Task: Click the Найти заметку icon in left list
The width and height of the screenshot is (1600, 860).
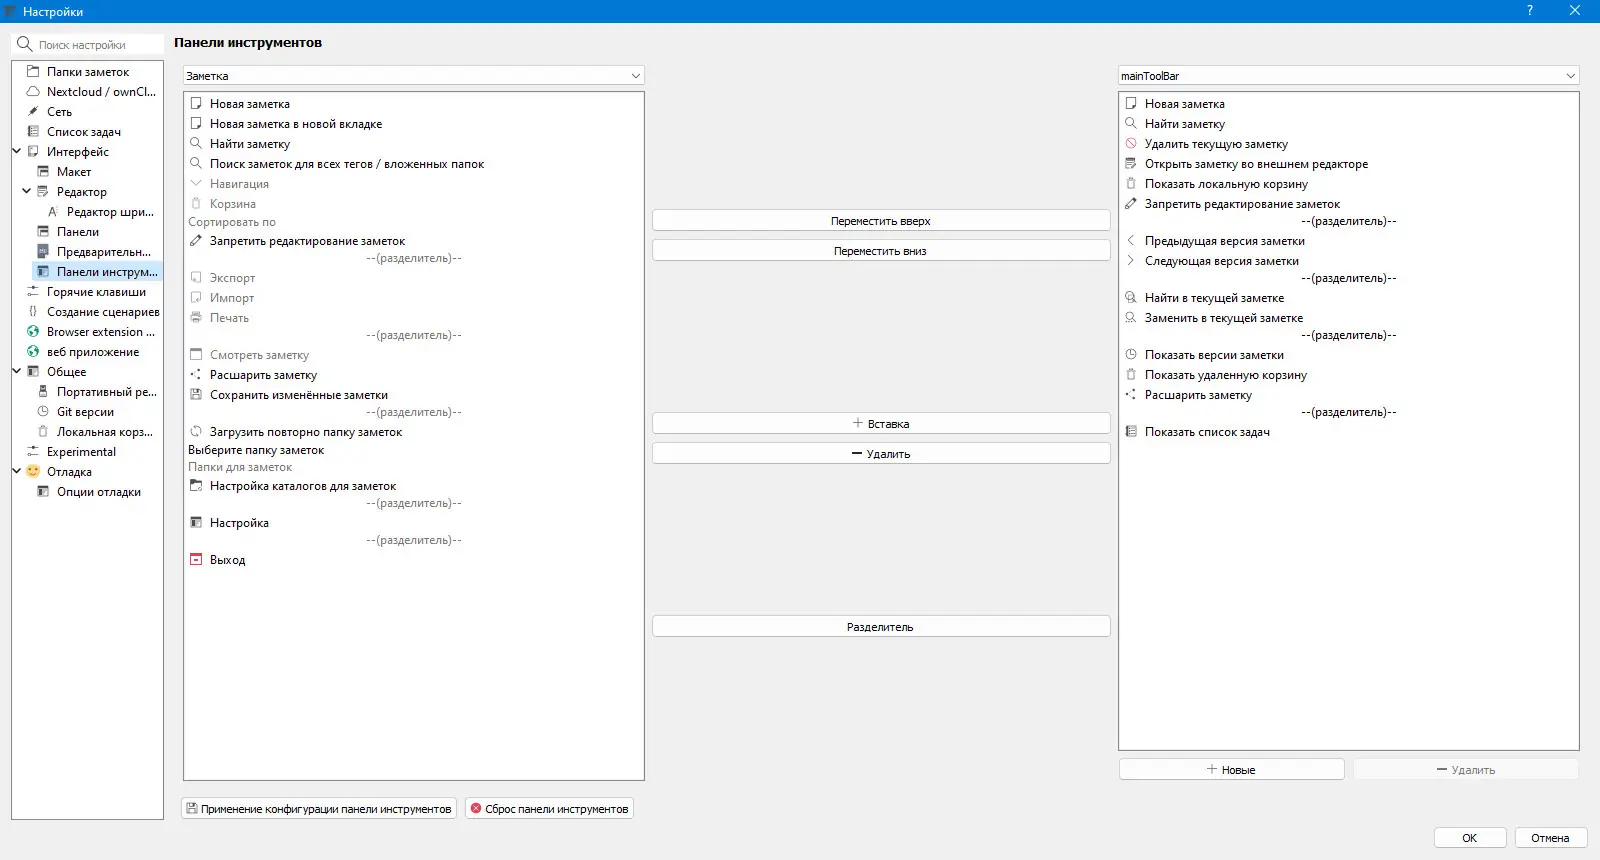Action: 196,144
